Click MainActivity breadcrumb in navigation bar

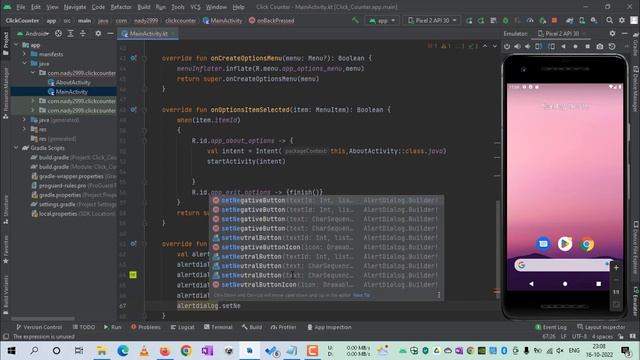click(222, 20)
